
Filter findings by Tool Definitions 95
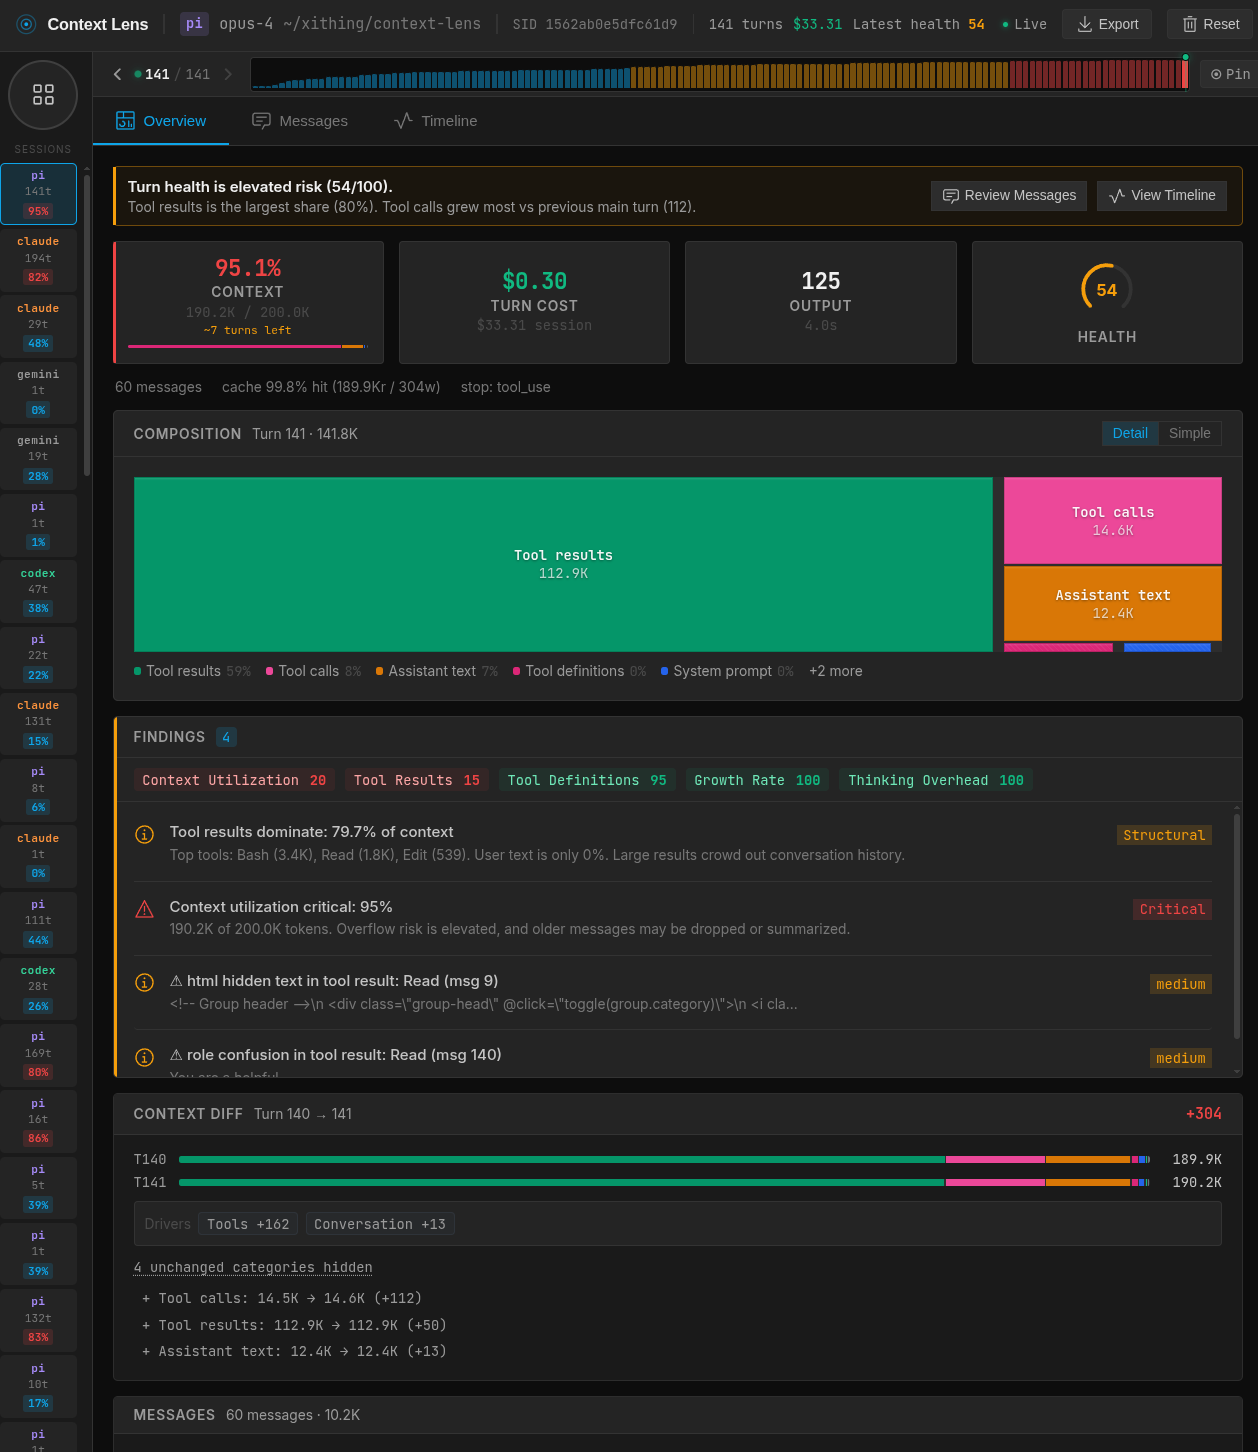pos(587,780)
